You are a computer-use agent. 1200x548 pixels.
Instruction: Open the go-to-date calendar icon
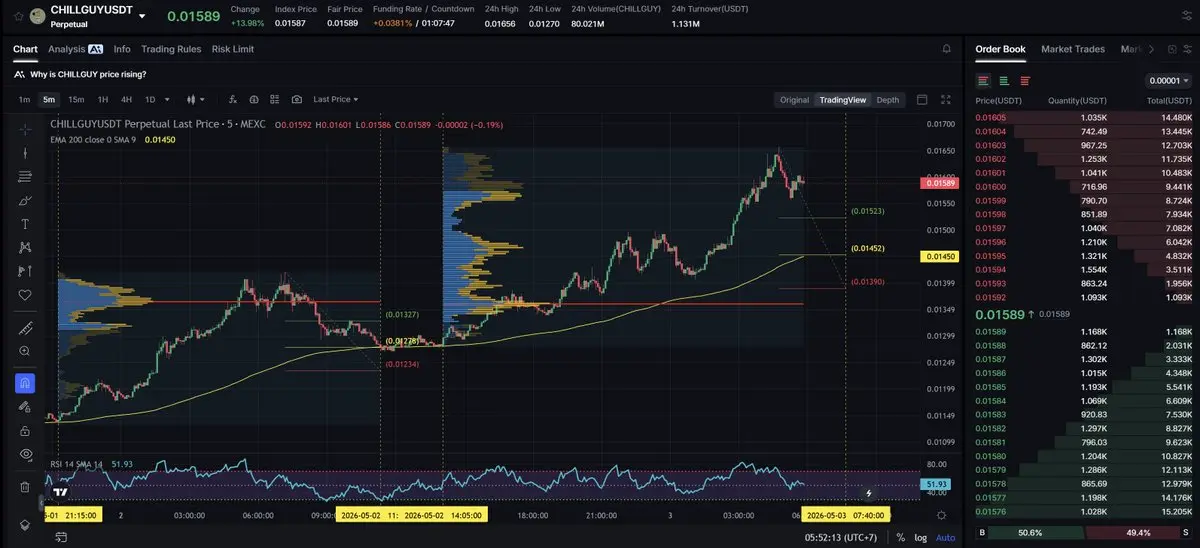click(59, 537)
